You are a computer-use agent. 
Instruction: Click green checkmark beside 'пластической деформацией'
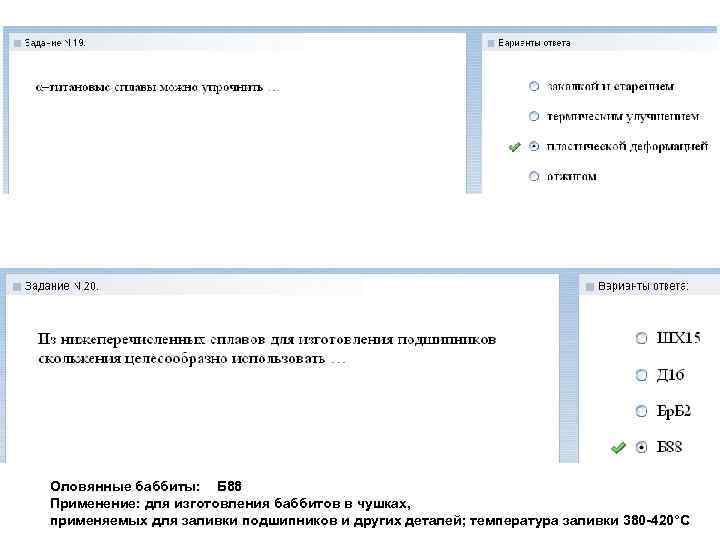[x=515, y=147]
